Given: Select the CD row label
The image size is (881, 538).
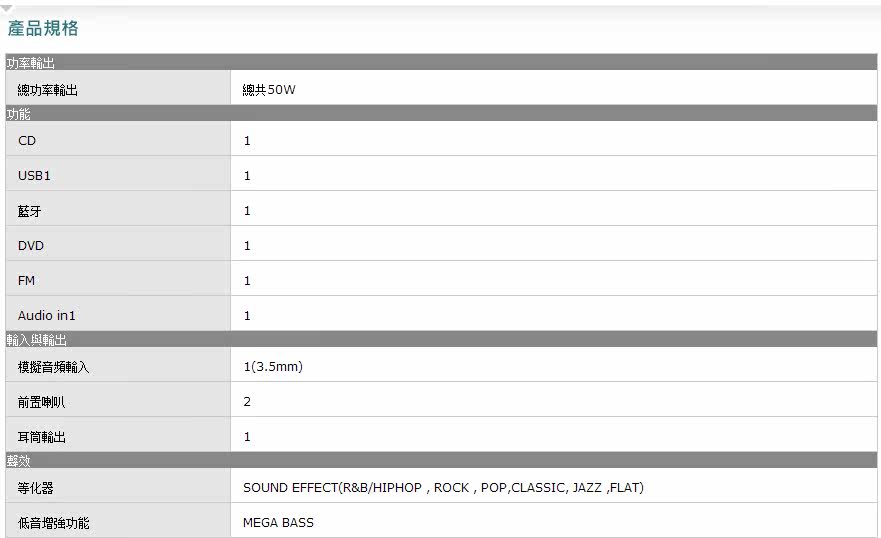Looking at the screenshot, I should [x=27, y=141].
